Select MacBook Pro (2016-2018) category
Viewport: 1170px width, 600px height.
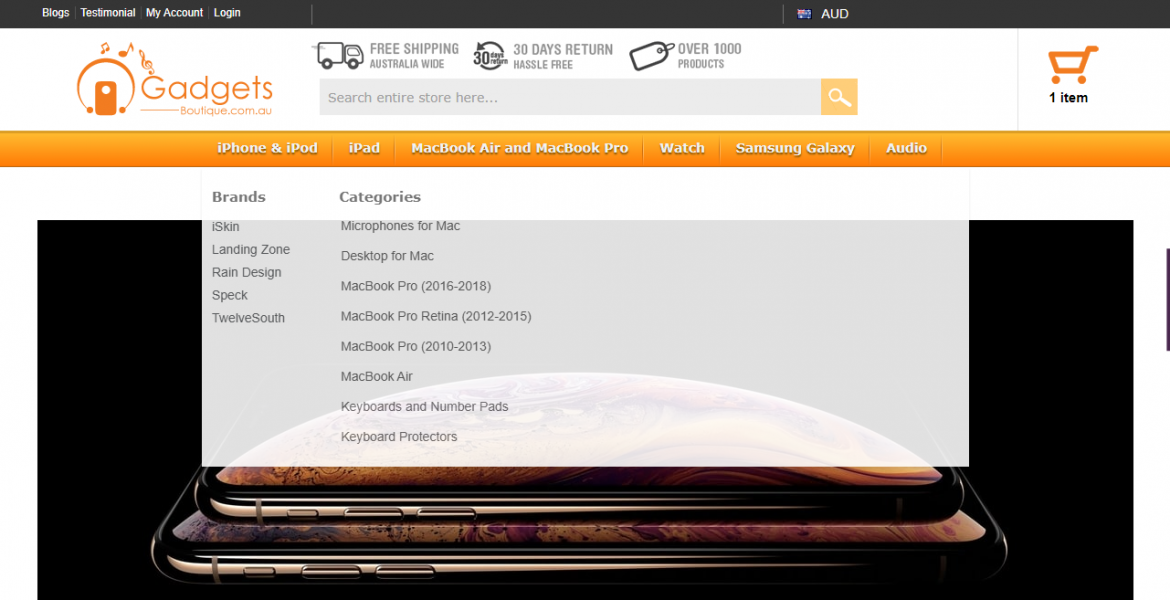416,286
